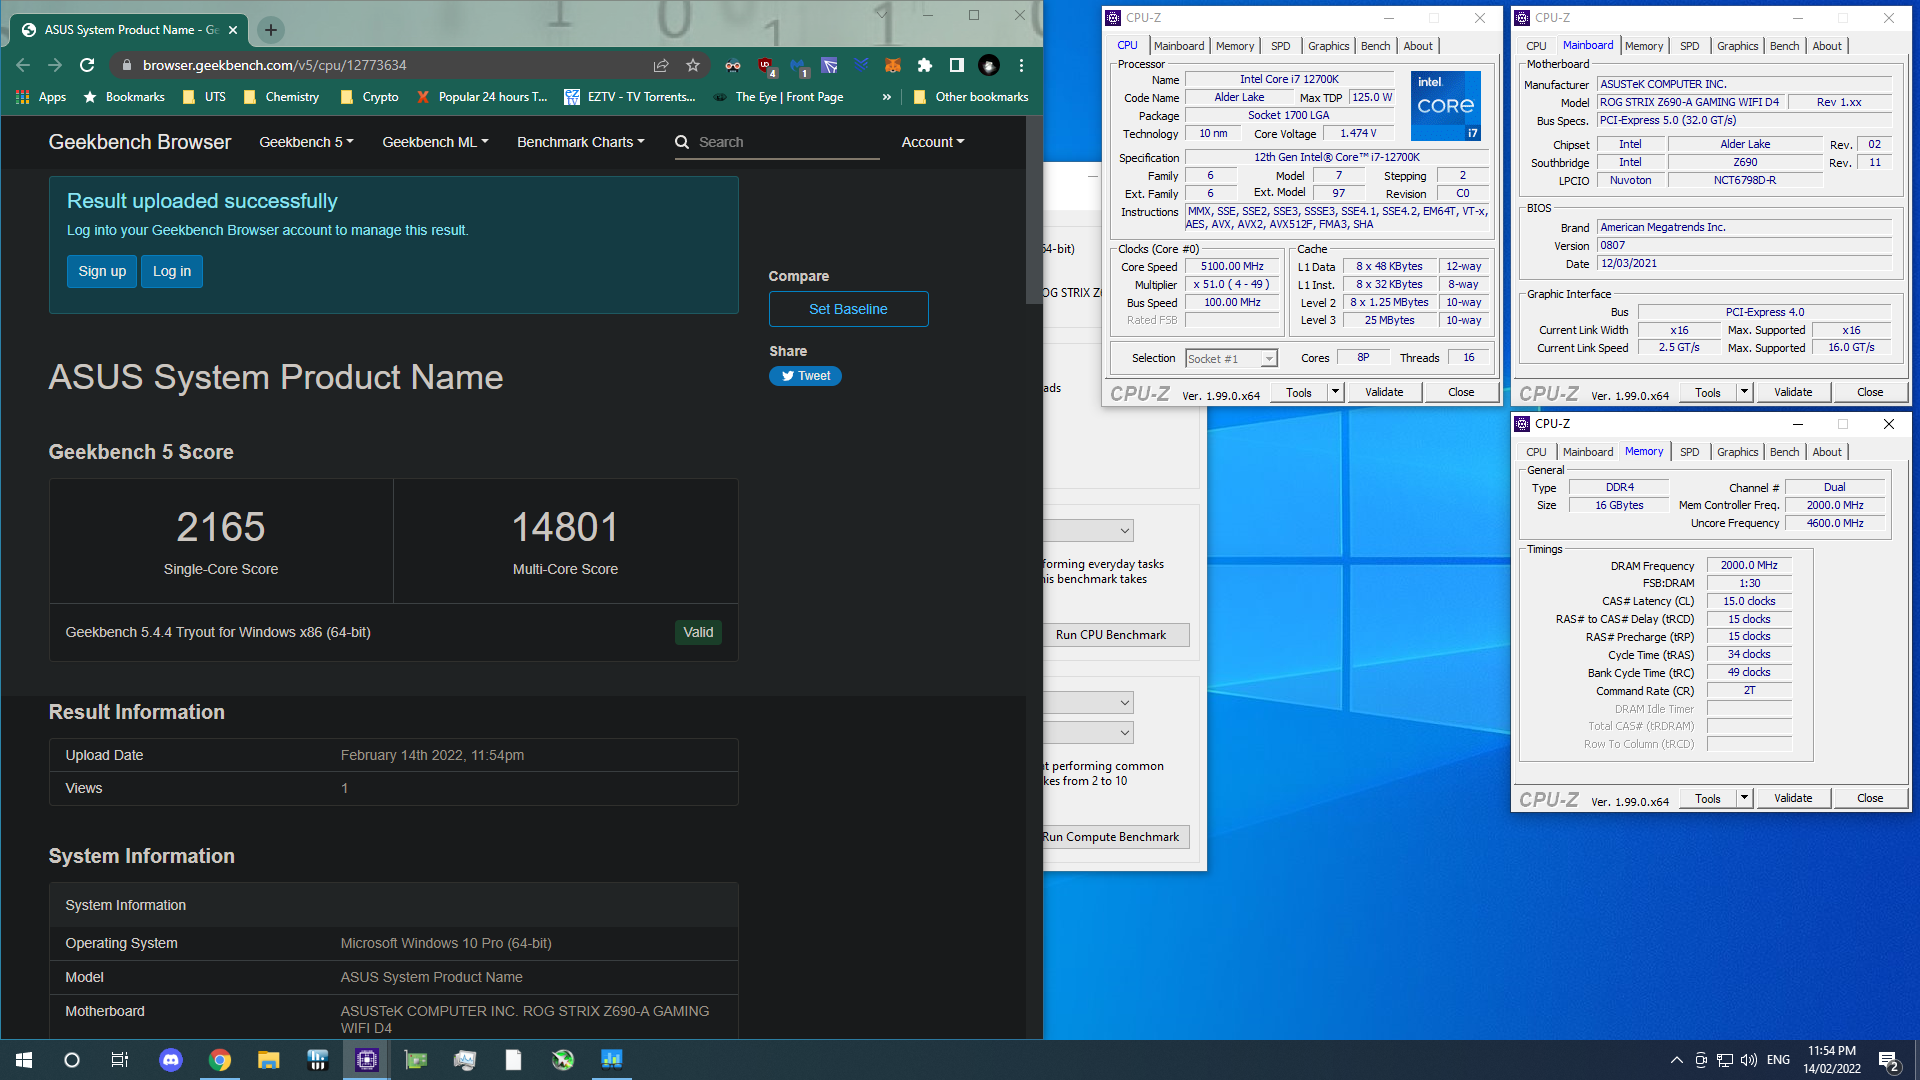This screenshot has height=1080, width=1920.
Task: Open the Apps shortcut in bookmarks bar
Action: point(41,97)
